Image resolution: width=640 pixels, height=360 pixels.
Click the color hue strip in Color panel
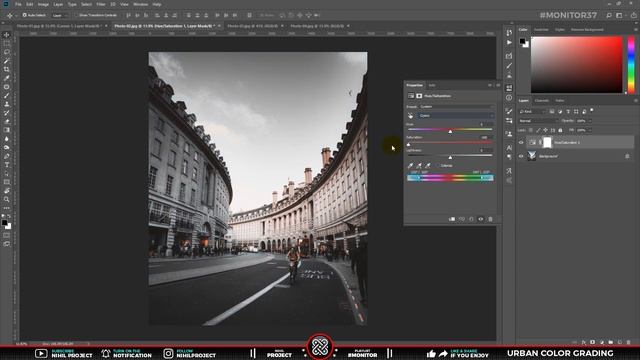click(631, 65)
